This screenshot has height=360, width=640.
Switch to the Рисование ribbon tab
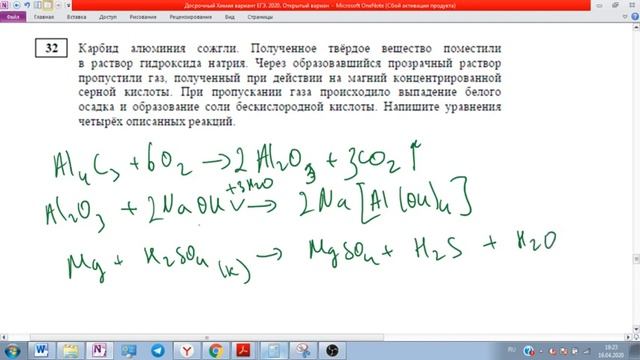pyautogui.click(x=143, y=17)
